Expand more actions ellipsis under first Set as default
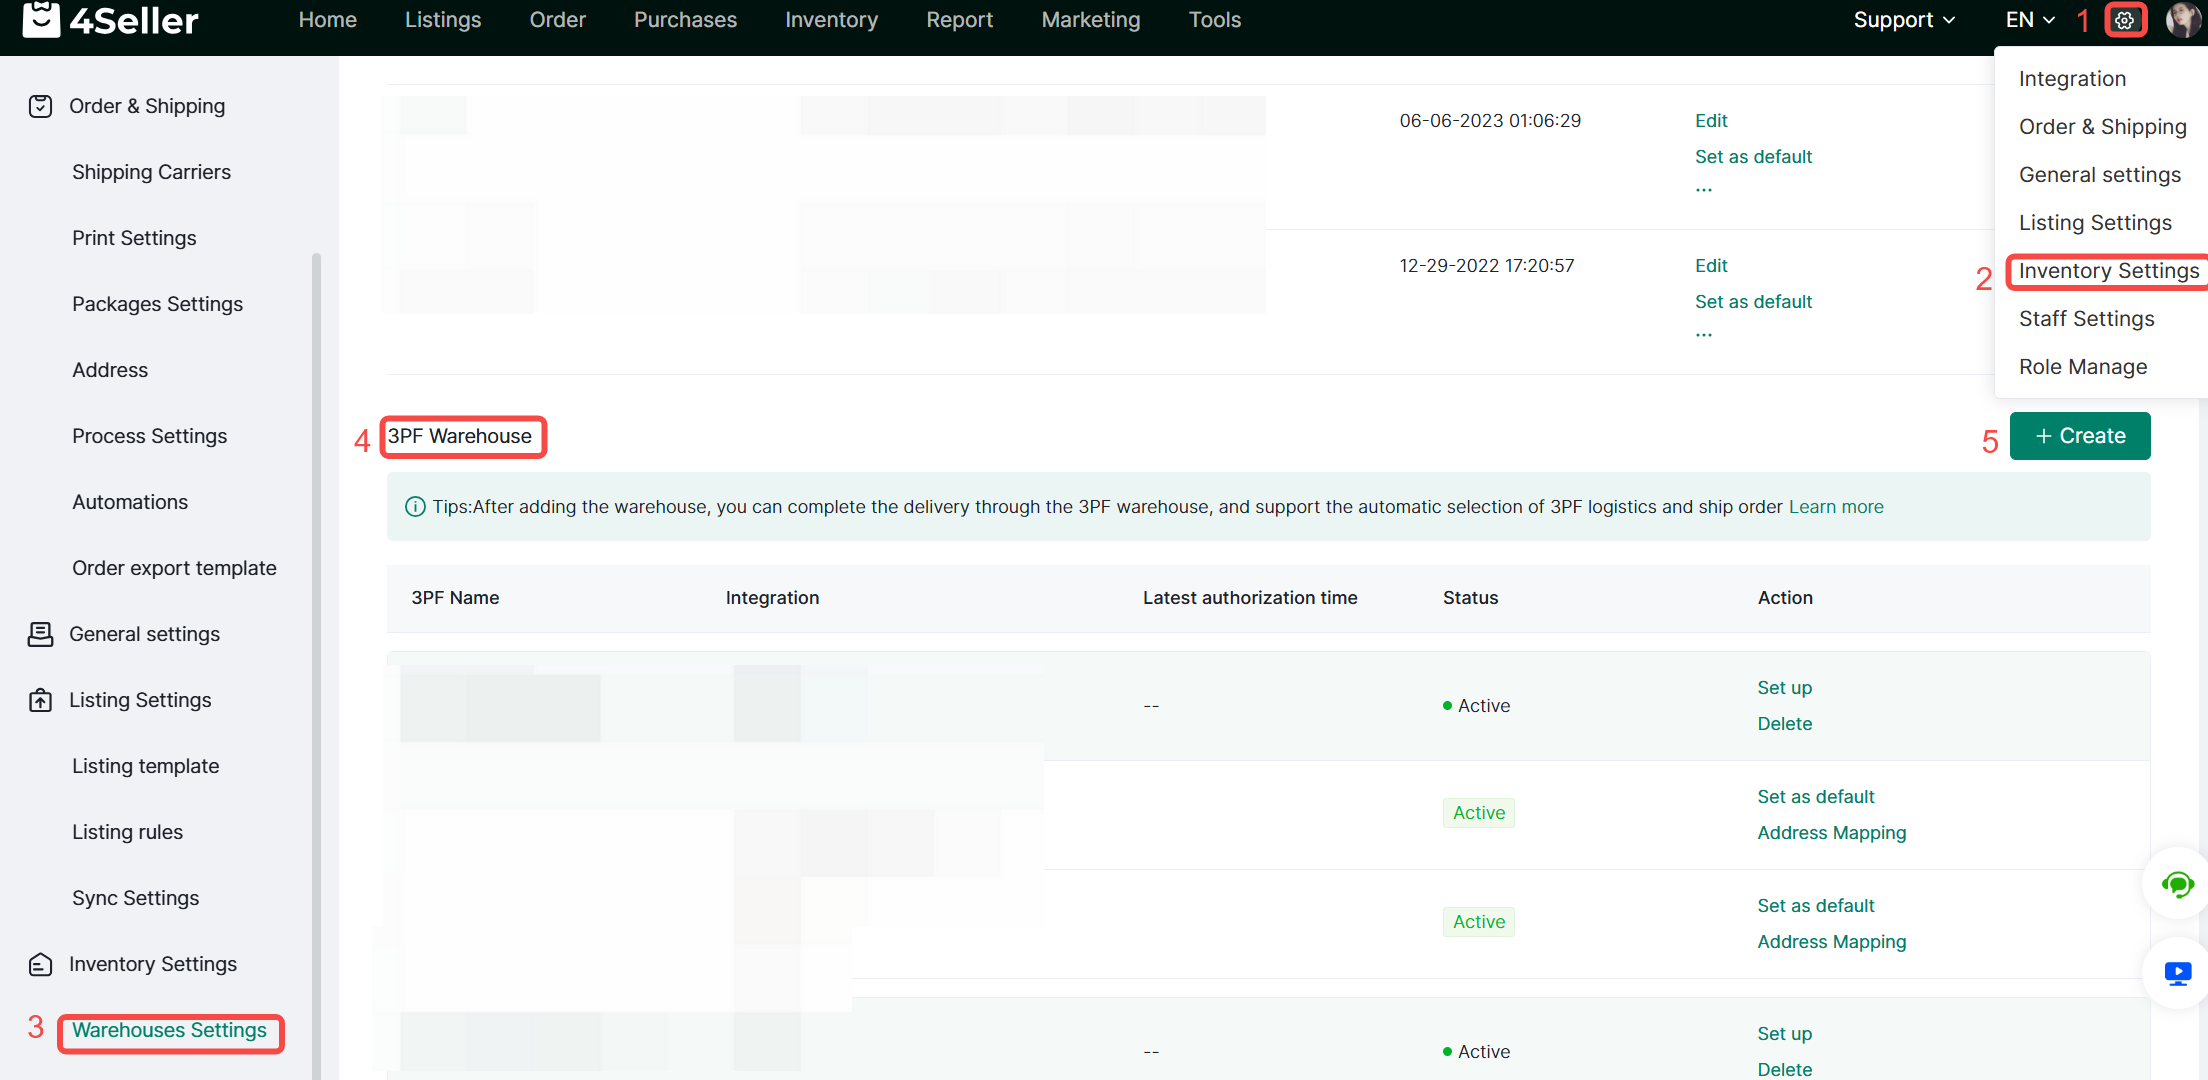Viewport: 2208px width, 1080px height. point(1704,189)
